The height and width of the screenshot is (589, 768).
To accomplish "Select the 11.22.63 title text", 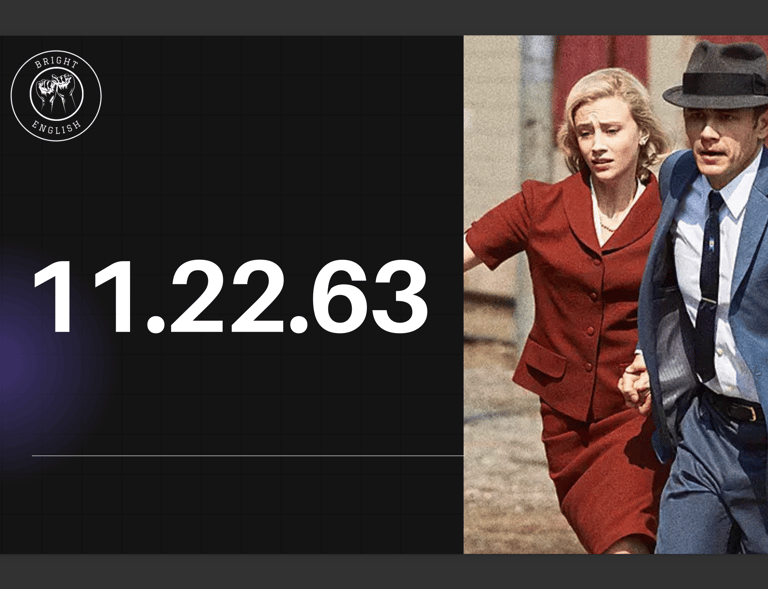I will pyautogui.click(x=230, y=297).
